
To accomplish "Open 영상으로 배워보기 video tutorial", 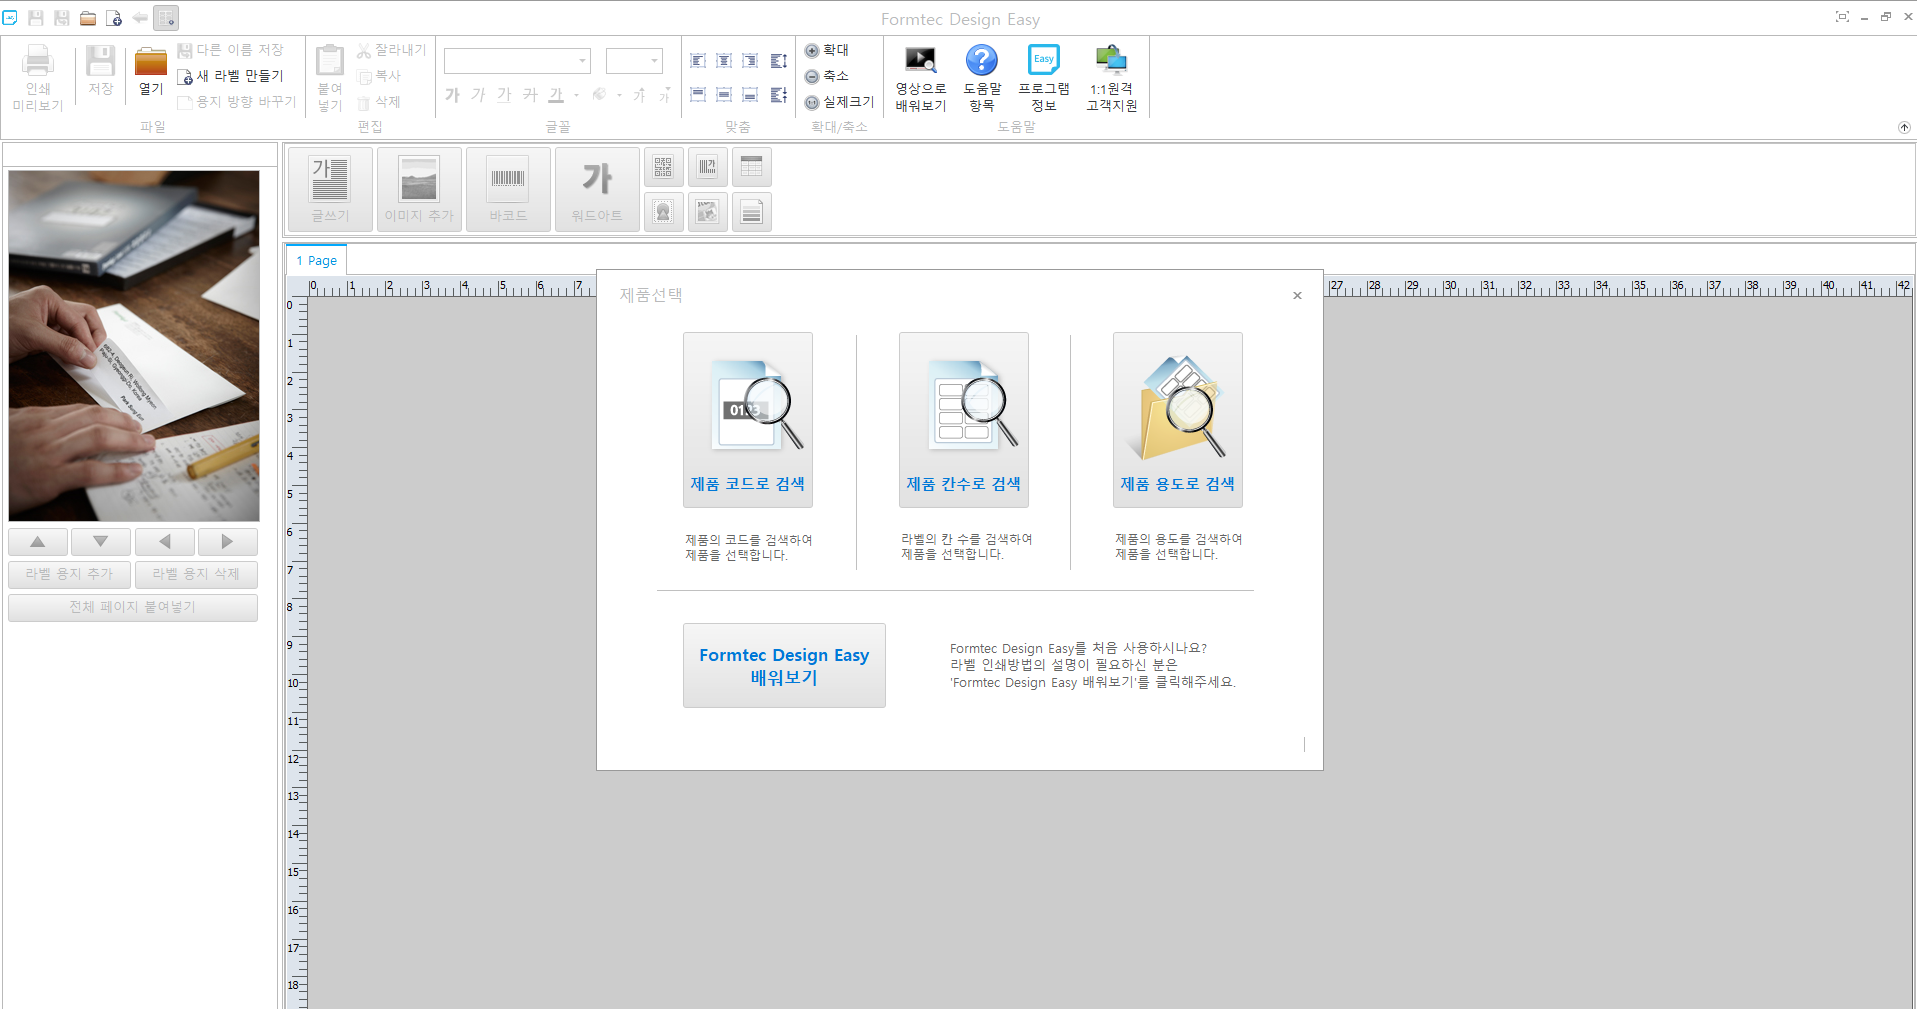I will point(920,78).
